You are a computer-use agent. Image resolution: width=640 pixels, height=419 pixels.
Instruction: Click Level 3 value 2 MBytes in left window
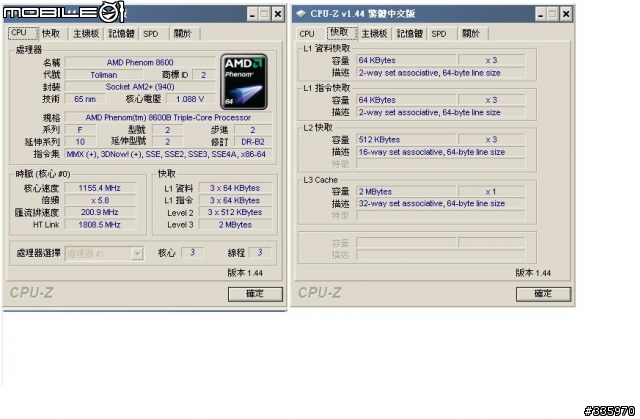pyautogui.click(x=235, y=224)
